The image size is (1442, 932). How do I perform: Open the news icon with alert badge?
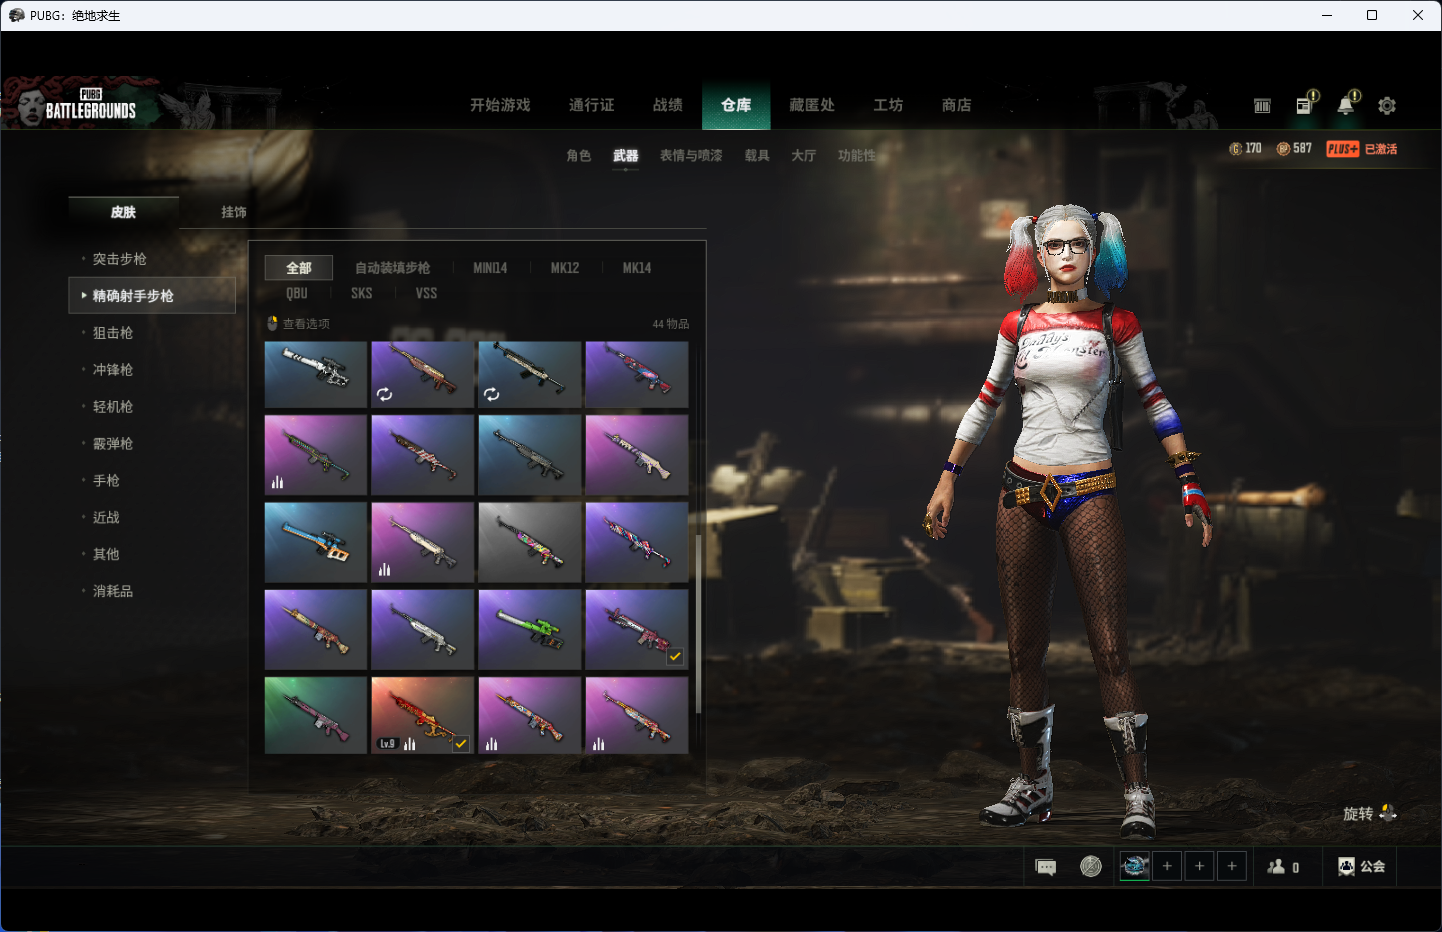[x=1306, y=103]
